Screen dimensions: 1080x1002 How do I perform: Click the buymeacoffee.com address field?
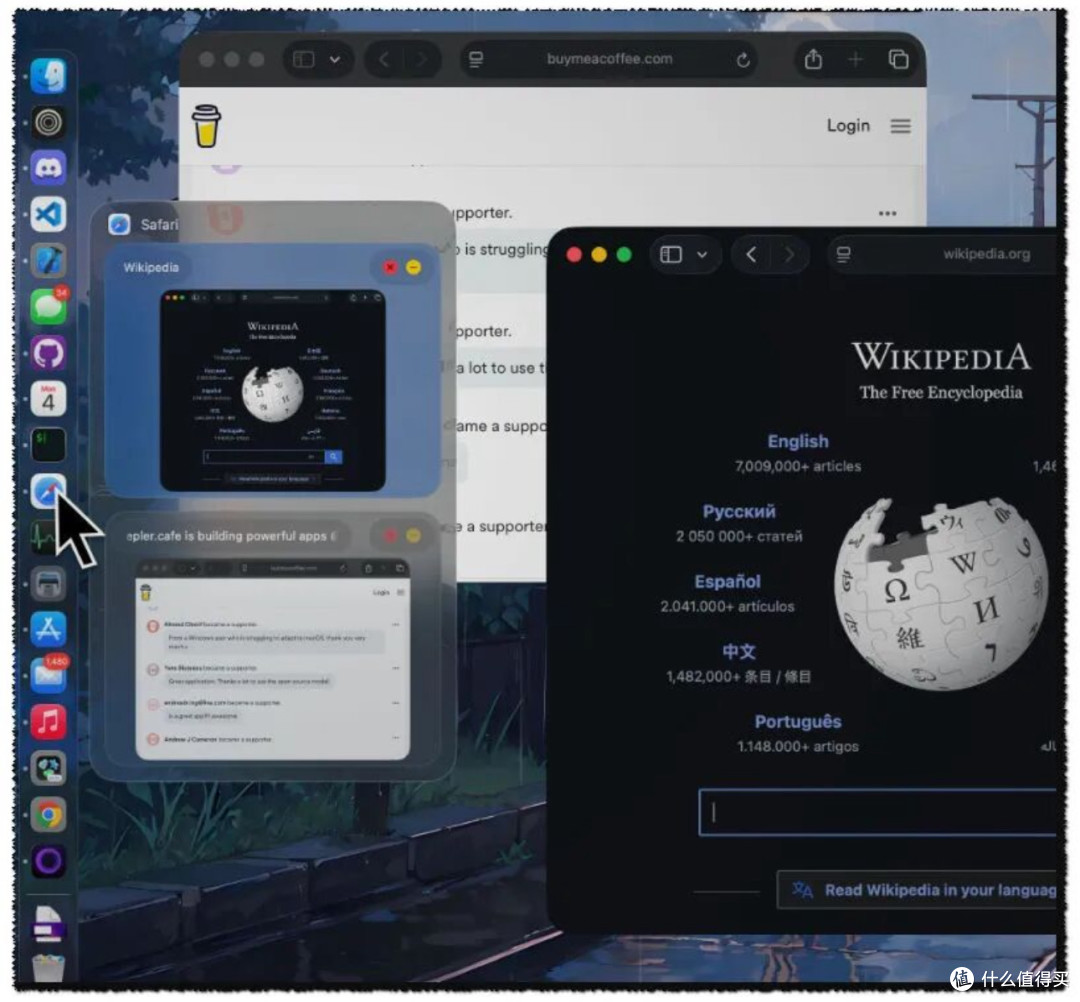610,59
